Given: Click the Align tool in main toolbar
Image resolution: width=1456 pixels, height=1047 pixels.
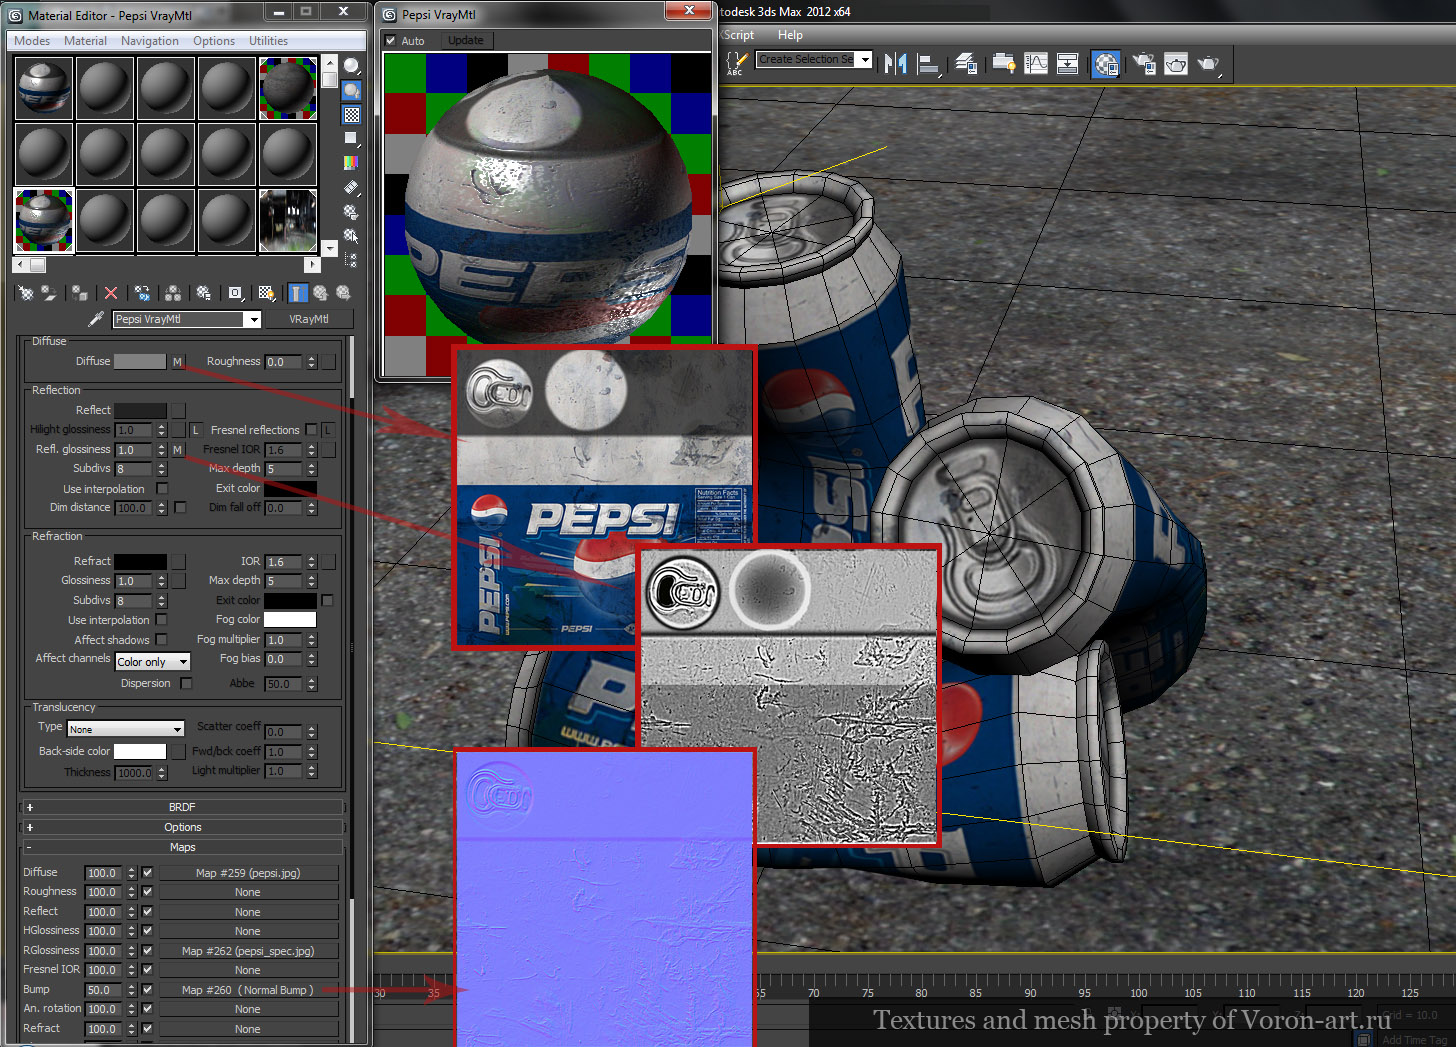Looking at the screenshot, I should [x=929, y=64].
